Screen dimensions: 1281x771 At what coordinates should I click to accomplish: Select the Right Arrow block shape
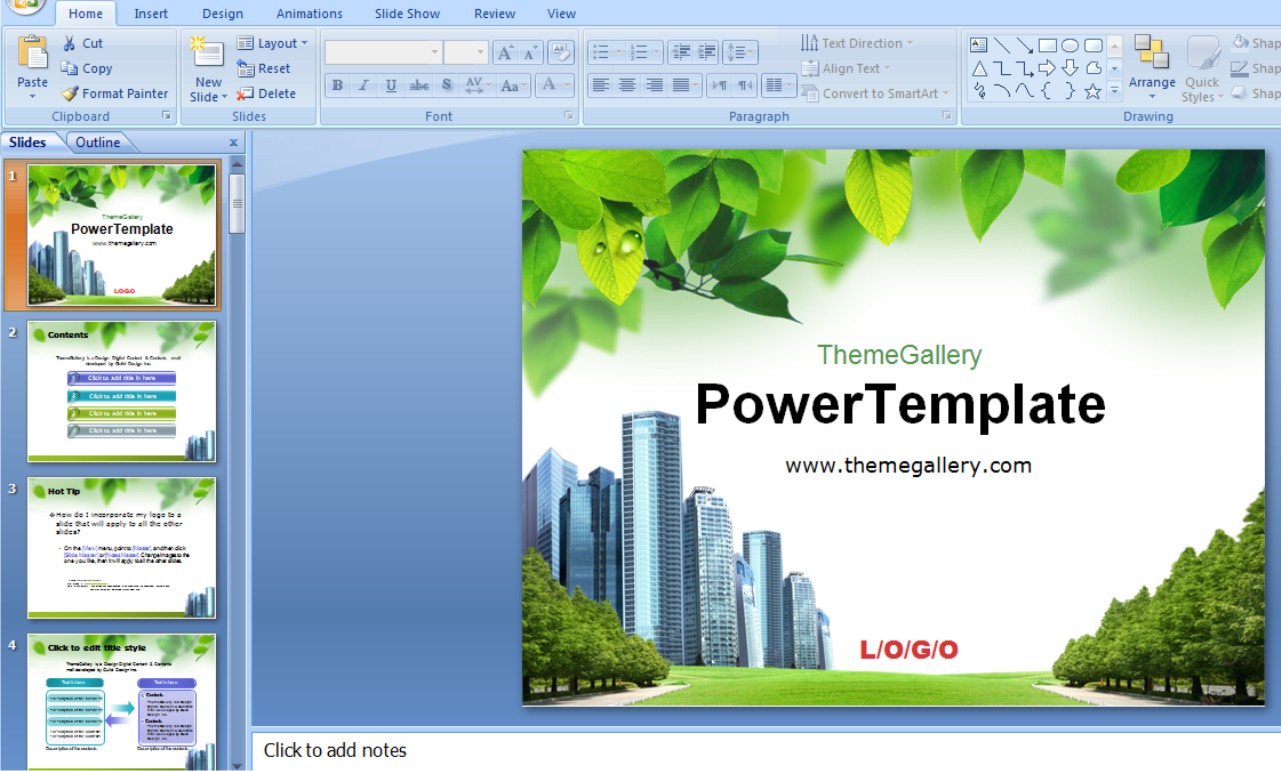(x=1048, y=68)
